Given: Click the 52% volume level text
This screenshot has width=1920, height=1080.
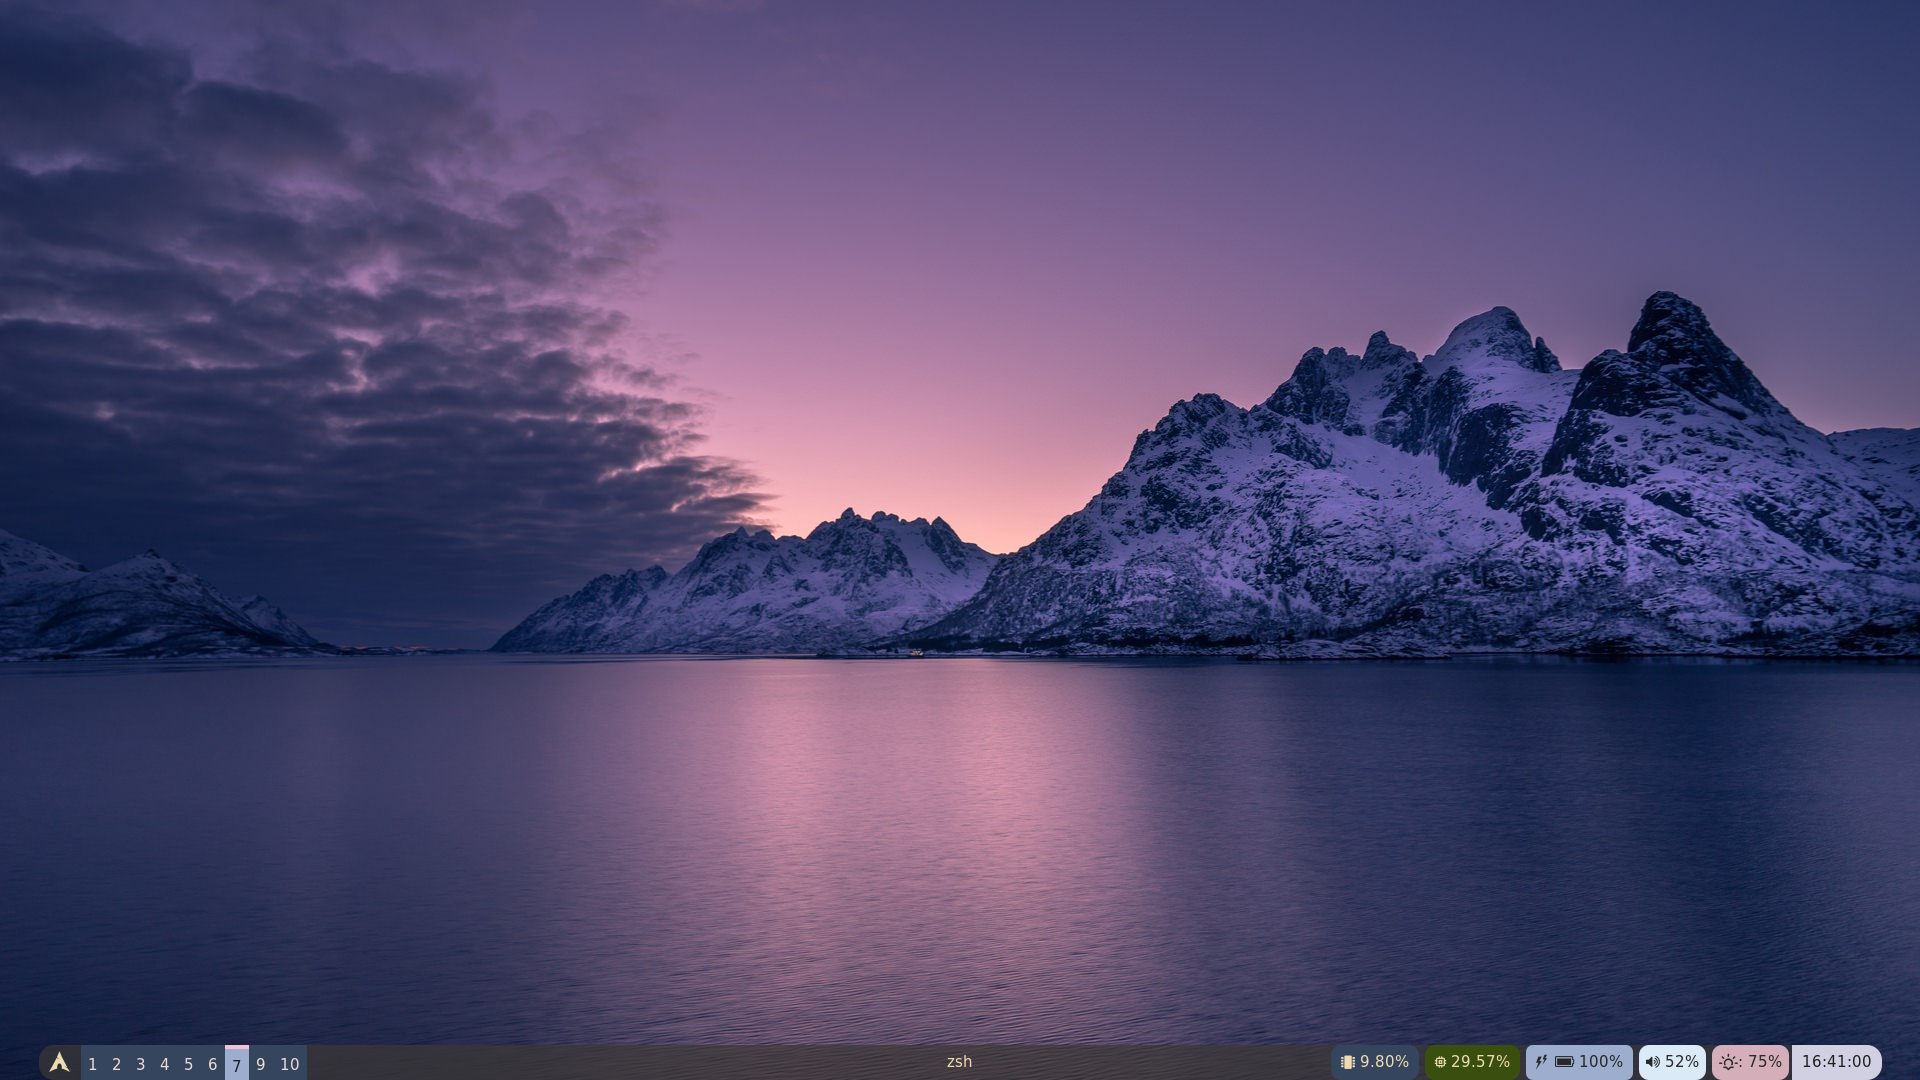Looking at the screenshot, I should pos(1681,1062).
